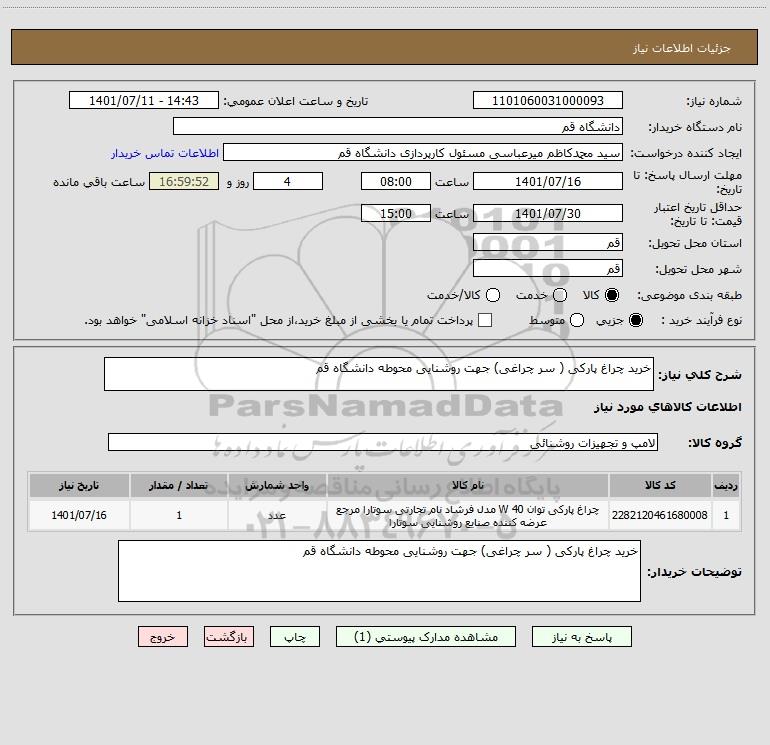770x745 pixels.
Task: Click buyer organization field دانشگاه قم
Action: point(398,127)
